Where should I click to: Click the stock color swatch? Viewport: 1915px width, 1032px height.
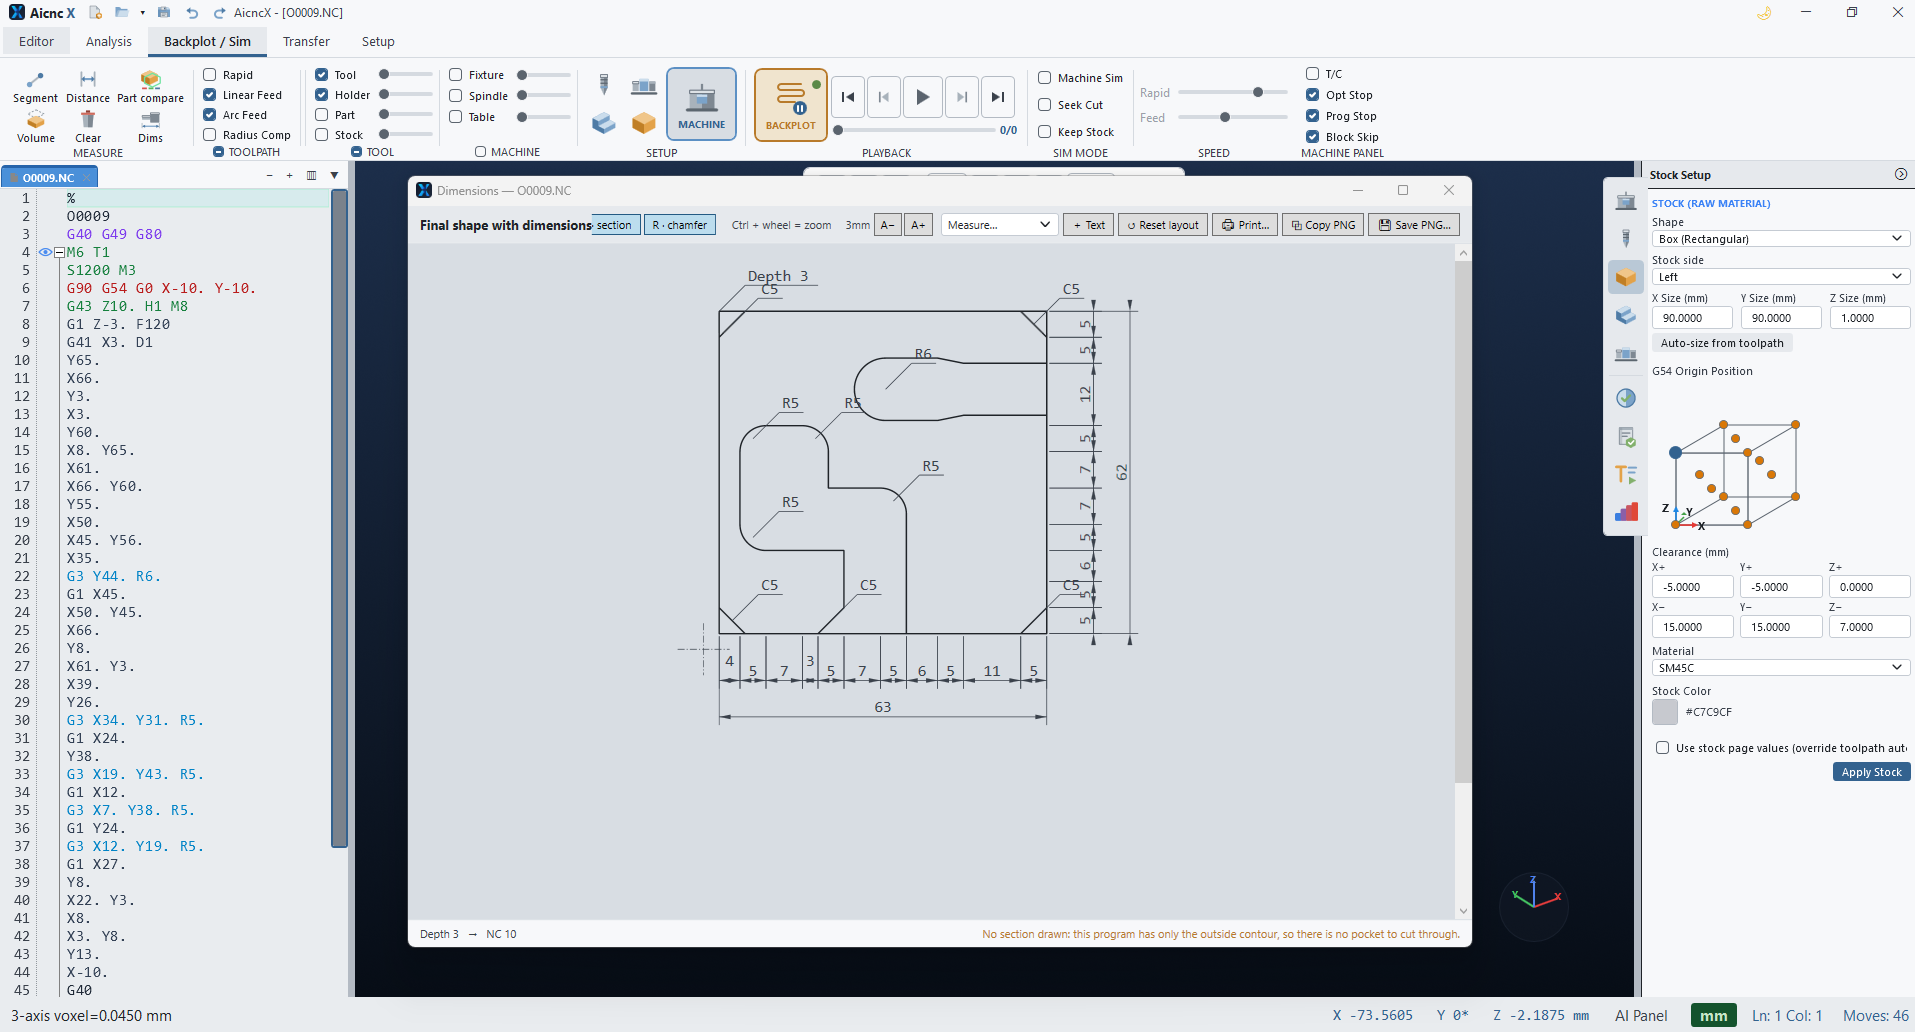click(1665, 712)
